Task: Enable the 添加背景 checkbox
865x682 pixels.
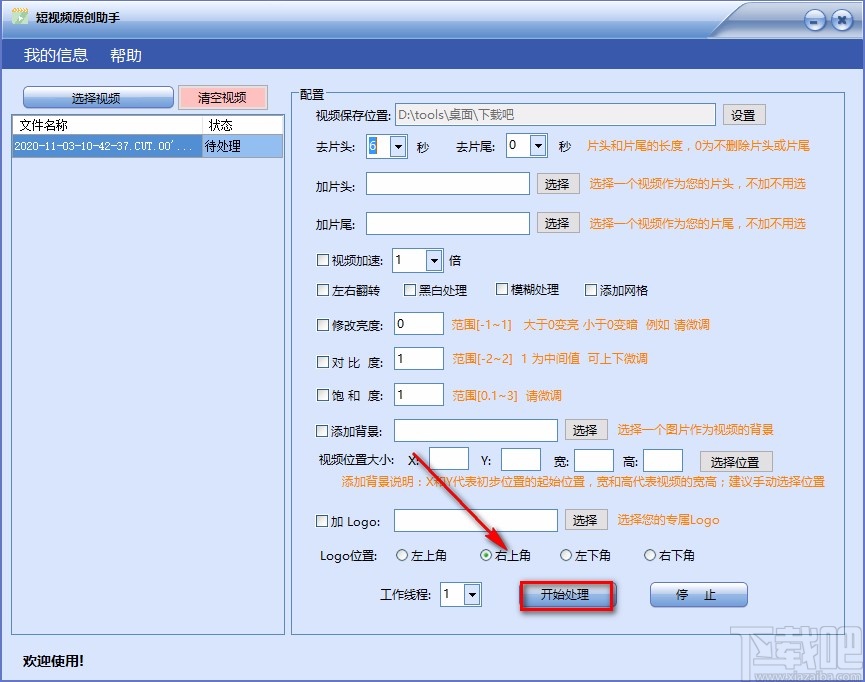Action: coord(322,430)
